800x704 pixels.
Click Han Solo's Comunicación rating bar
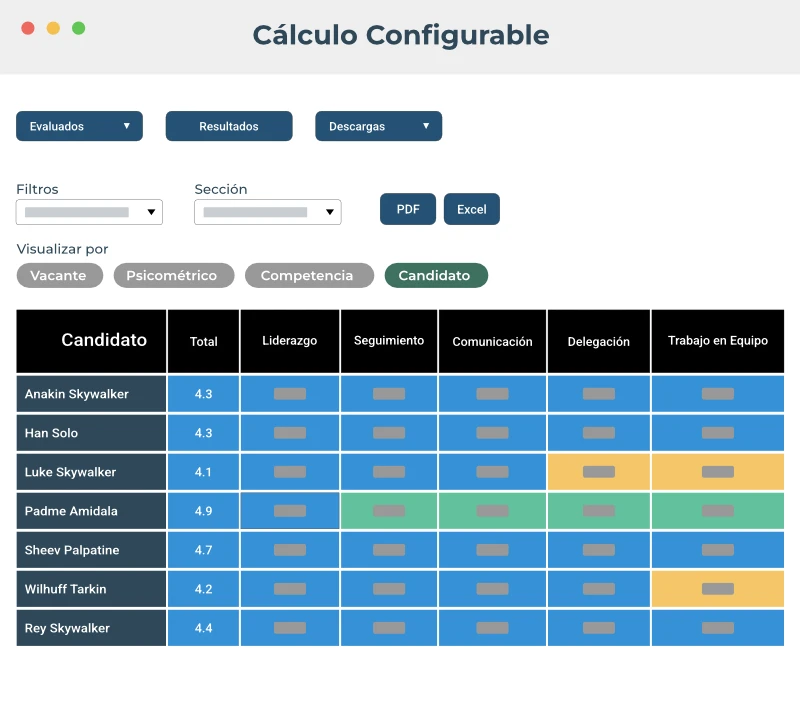tap(492, 433)
